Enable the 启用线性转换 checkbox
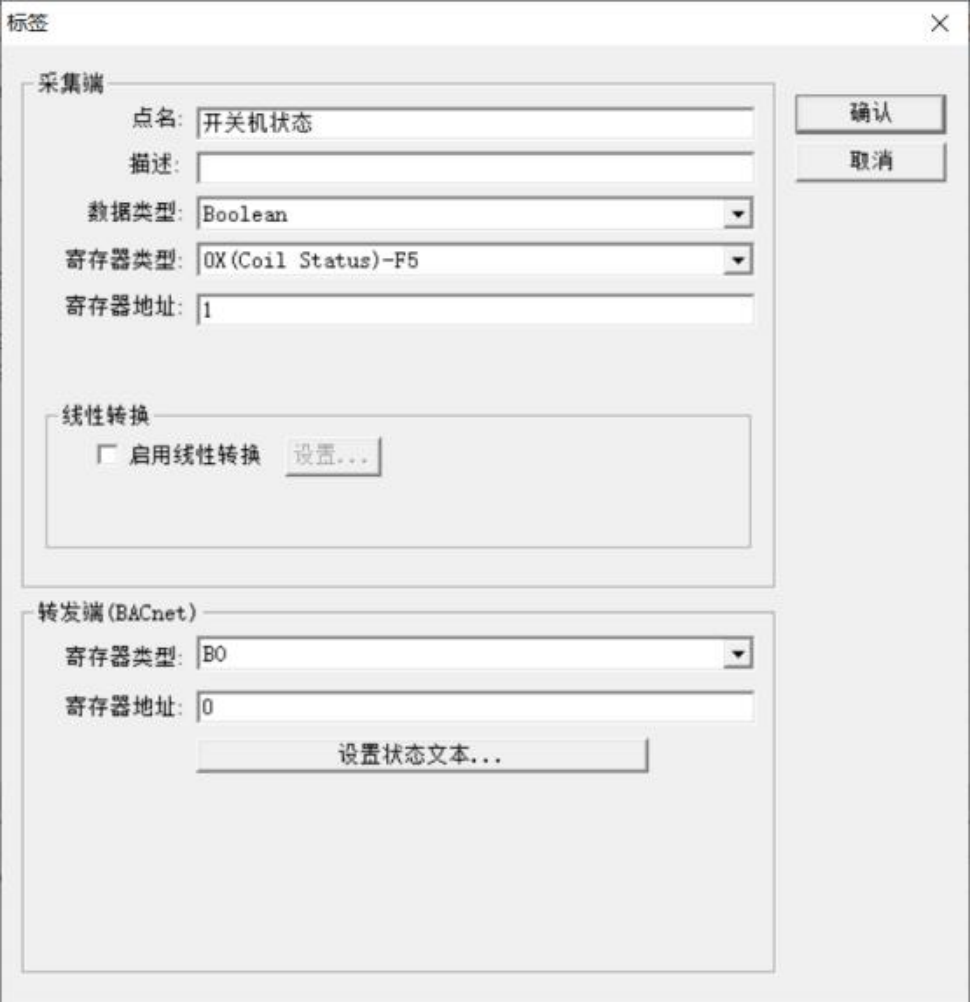970x1003 pixels. pos(107,455)
